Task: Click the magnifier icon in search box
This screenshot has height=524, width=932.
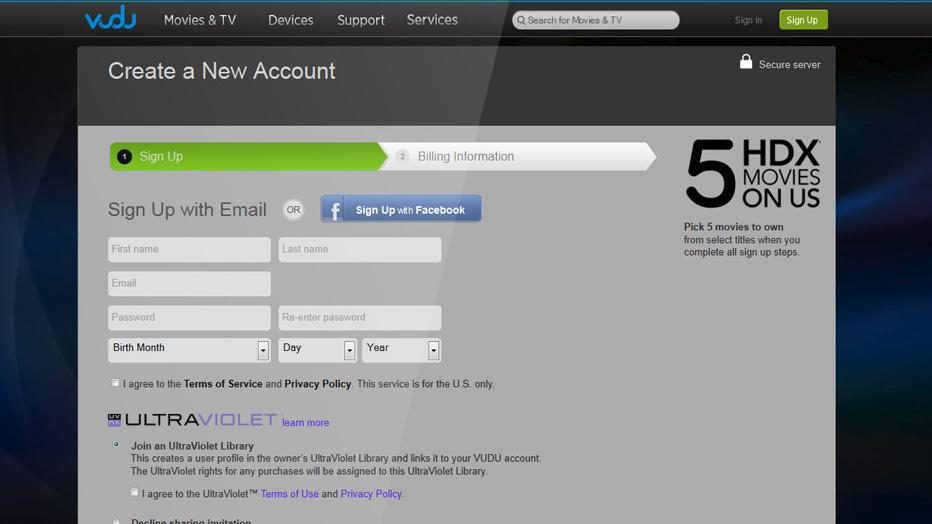Action: (x=521, y=20)
